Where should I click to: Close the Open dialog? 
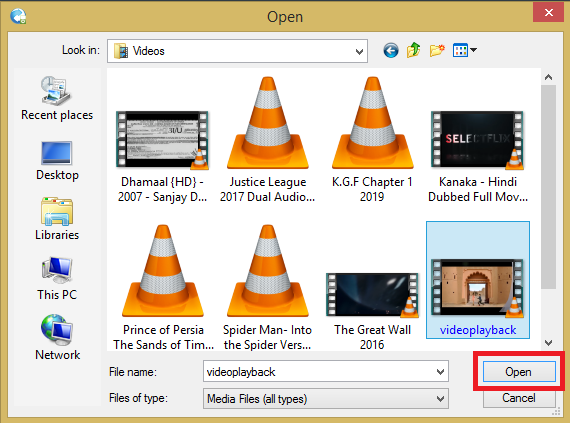click(x=548, y=13)
